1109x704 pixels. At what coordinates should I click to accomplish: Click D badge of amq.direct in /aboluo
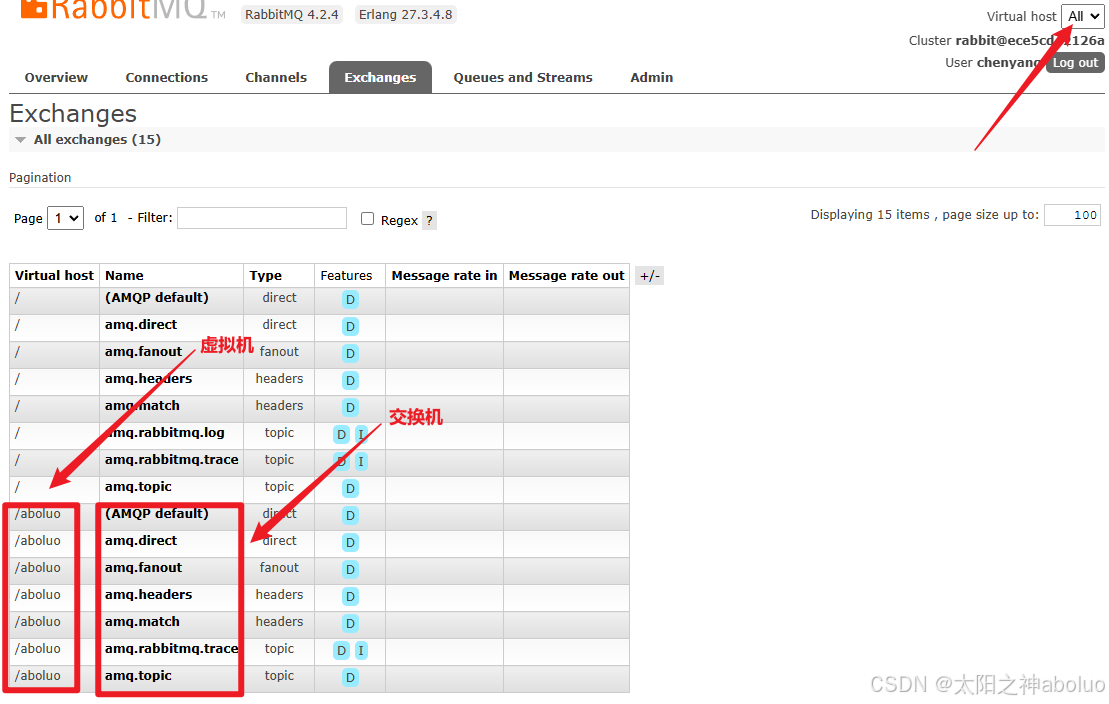point(350,543)
